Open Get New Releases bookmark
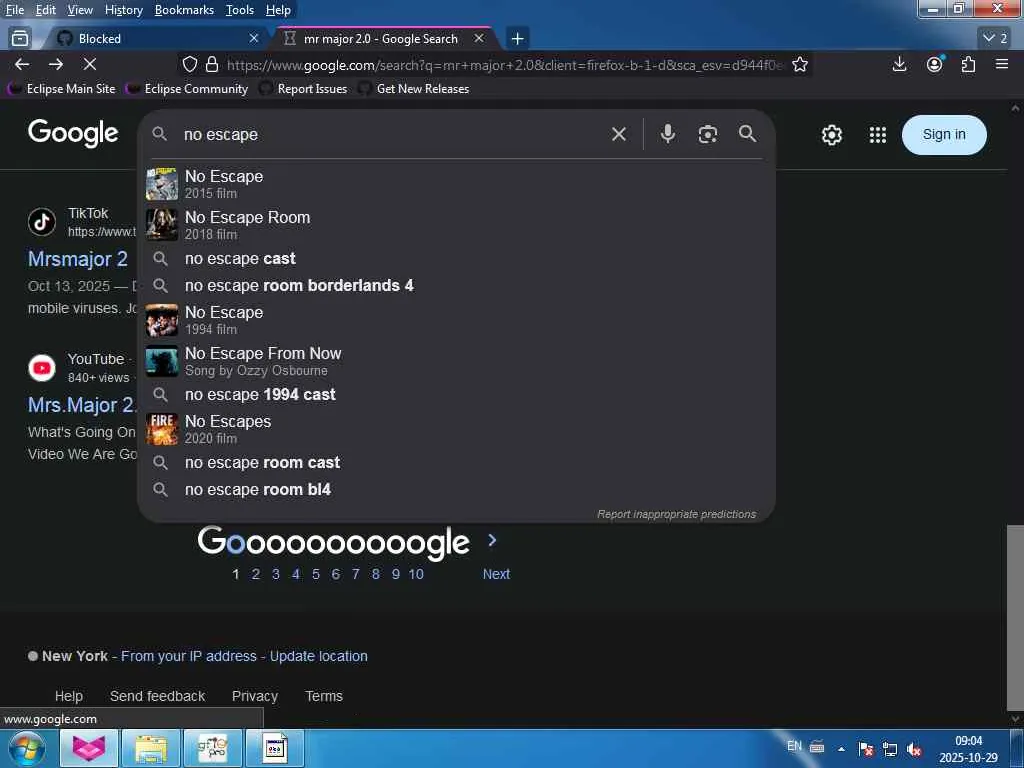 [x=413, y=89]
